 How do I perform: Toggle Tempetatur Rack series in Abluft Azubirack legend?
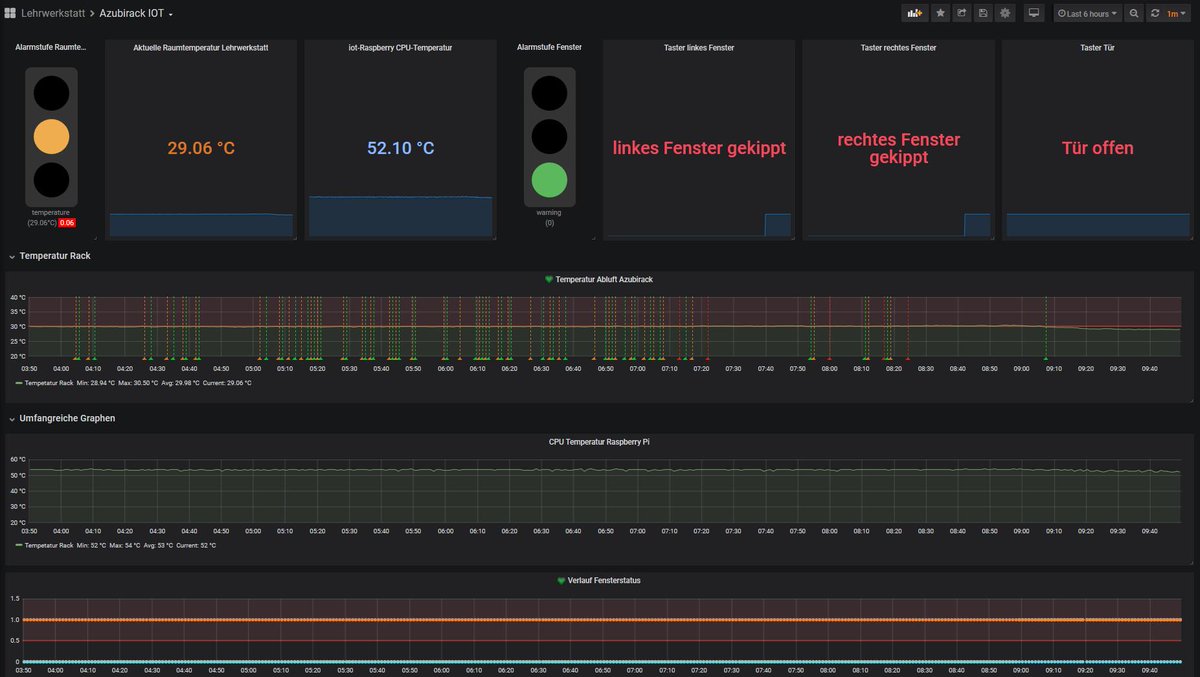tap(49, 383)
